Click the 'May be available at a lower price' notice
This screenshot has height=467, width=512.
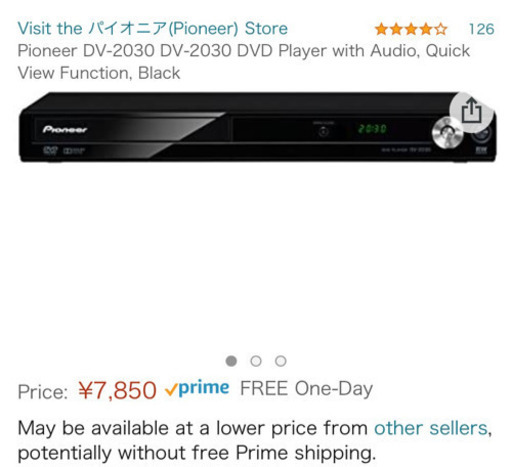[x=255, y=440]
